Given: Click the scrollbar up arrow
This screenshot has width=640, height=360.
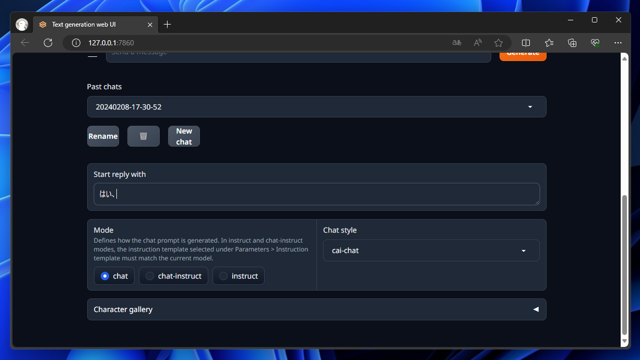Looking at the screenshot, I should (x=624, y=58).
